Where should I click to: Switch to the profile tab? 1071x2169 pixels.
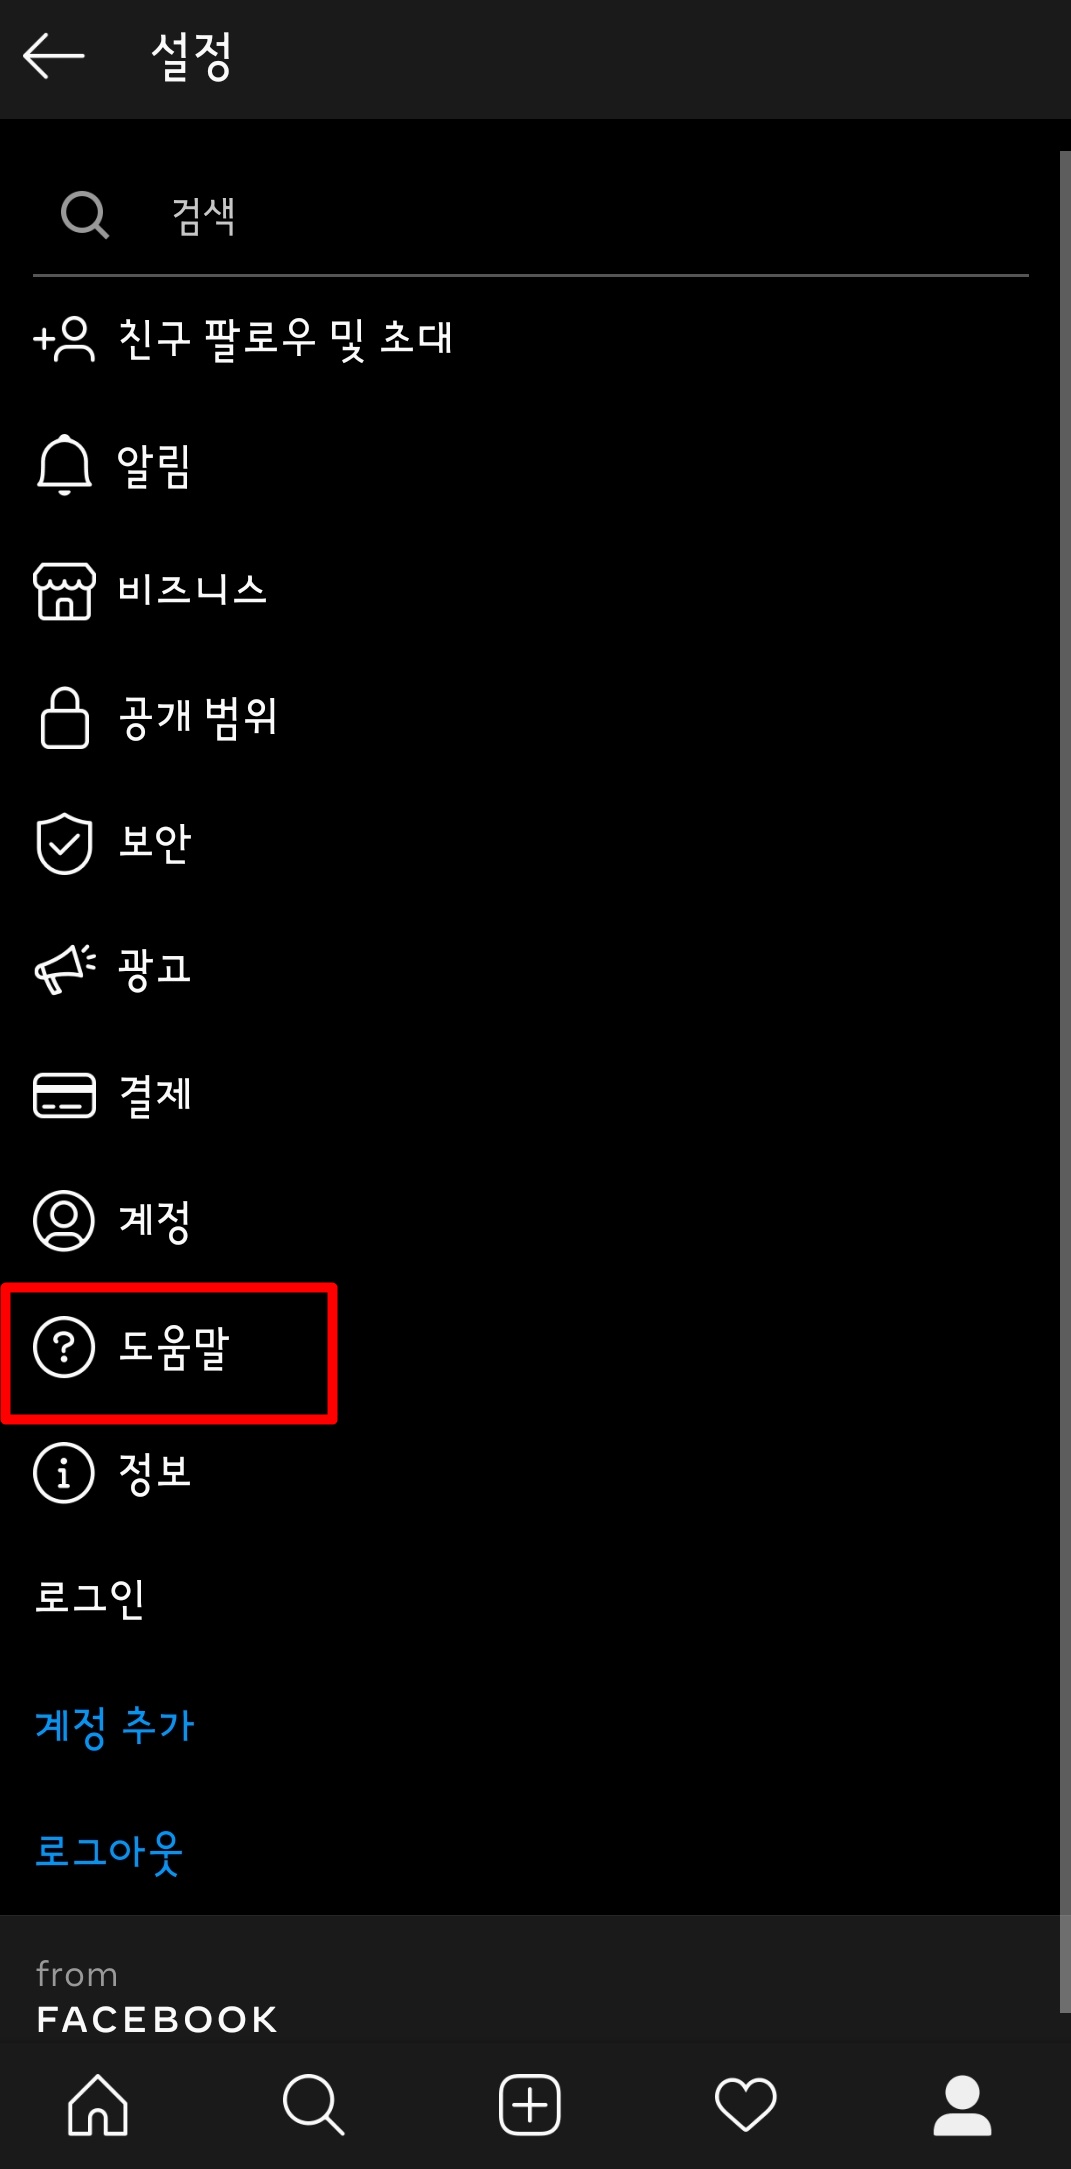[x=962, y=2105]
